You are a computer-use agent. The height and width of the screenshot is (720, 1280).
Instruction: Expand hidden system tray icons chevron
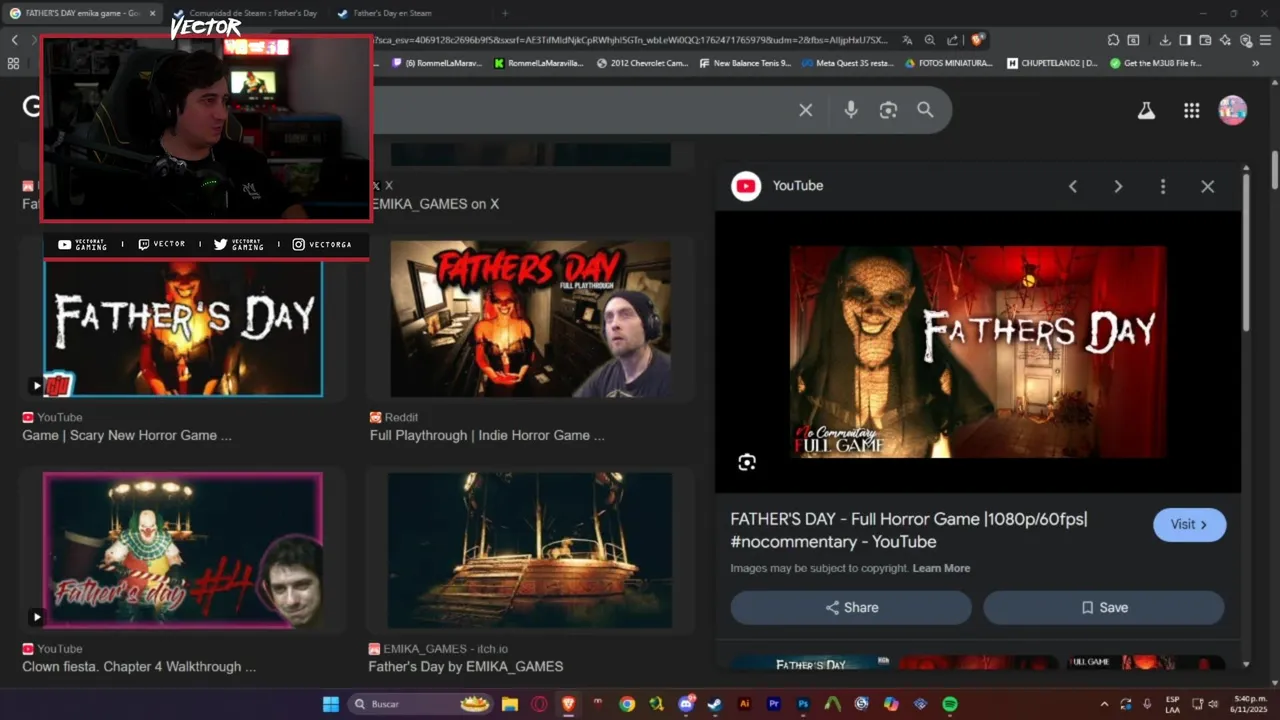pos(1104,704)
